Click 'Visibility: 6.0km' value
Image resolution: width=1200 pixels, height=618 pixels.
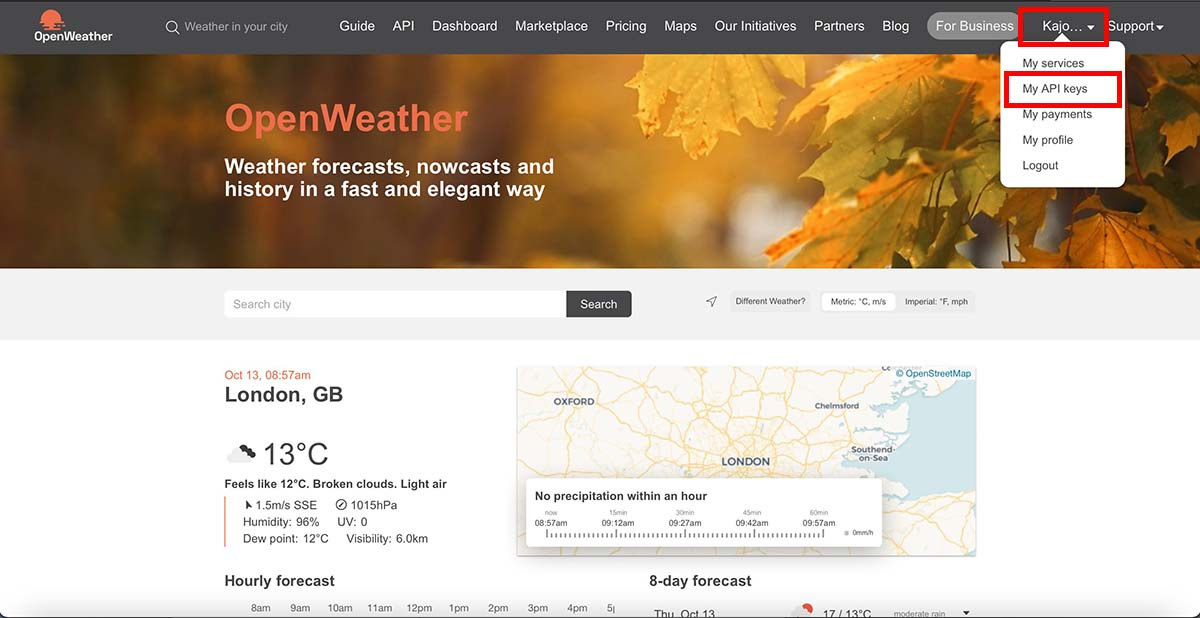pos(387,539)
